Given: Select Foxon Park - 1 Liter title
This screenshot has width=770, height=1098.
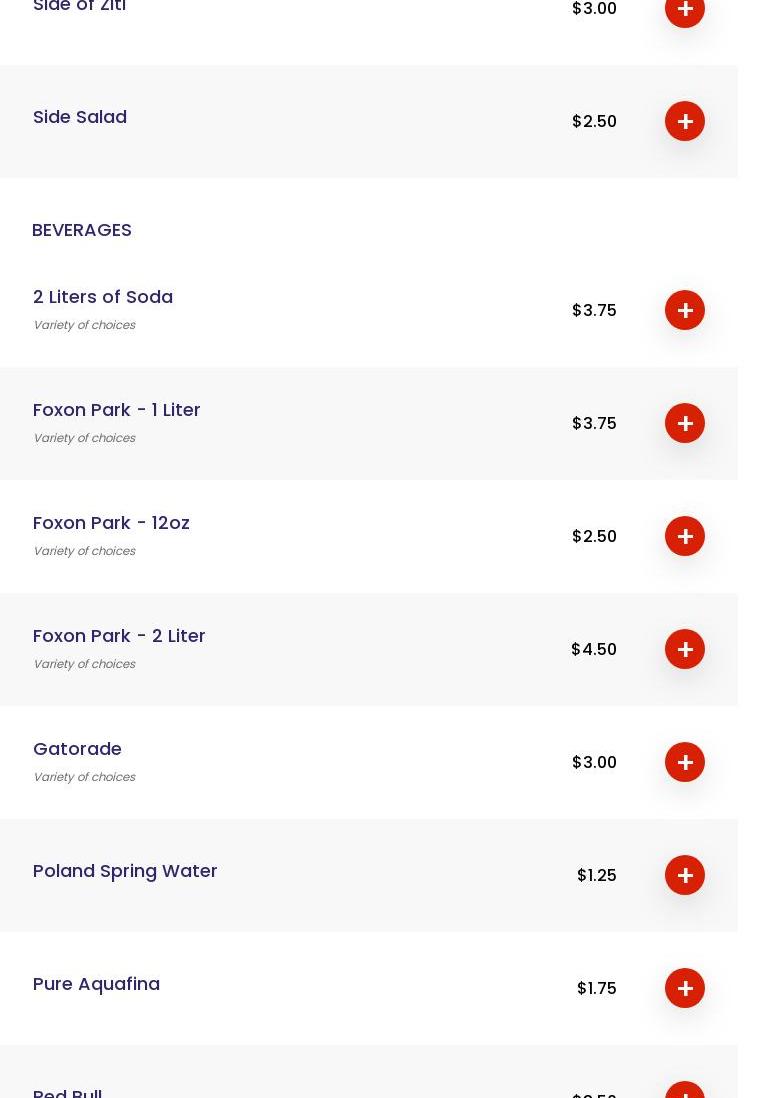Looking at the screenshot, I should [116, 410].
